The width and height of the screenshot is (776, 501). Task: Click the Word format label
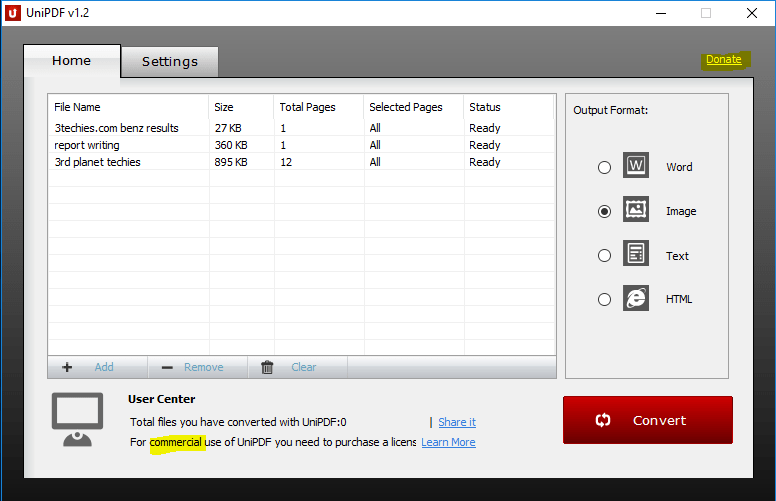(679, 167)
